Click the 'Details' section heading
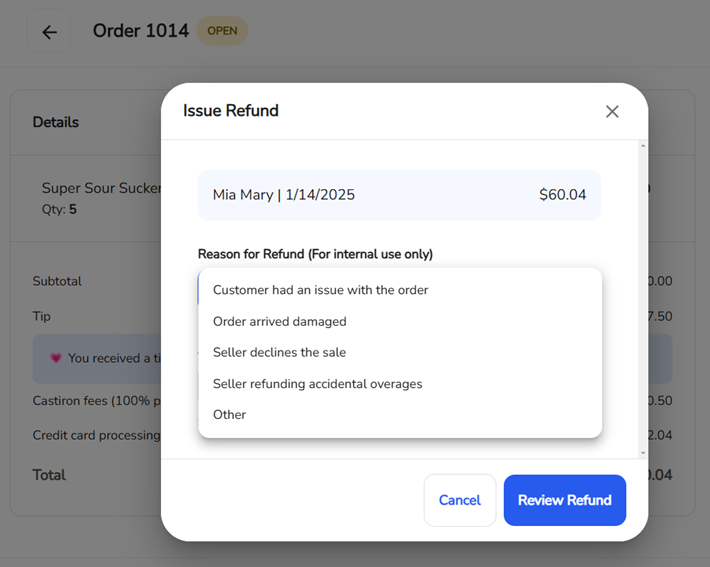 pyautogui.click(x=56, y=122)
